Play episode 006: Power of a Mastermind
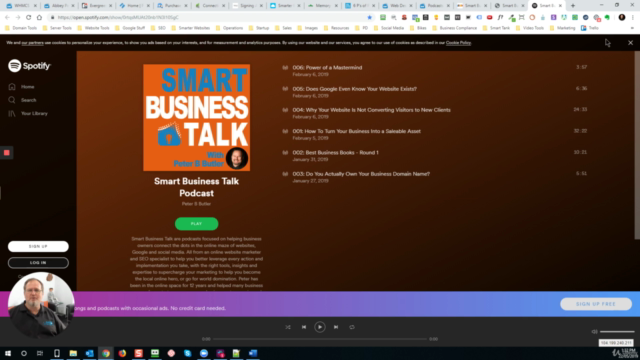Viewport: 640px width, 360px height. pyautogui.click(x=327, y=68)
